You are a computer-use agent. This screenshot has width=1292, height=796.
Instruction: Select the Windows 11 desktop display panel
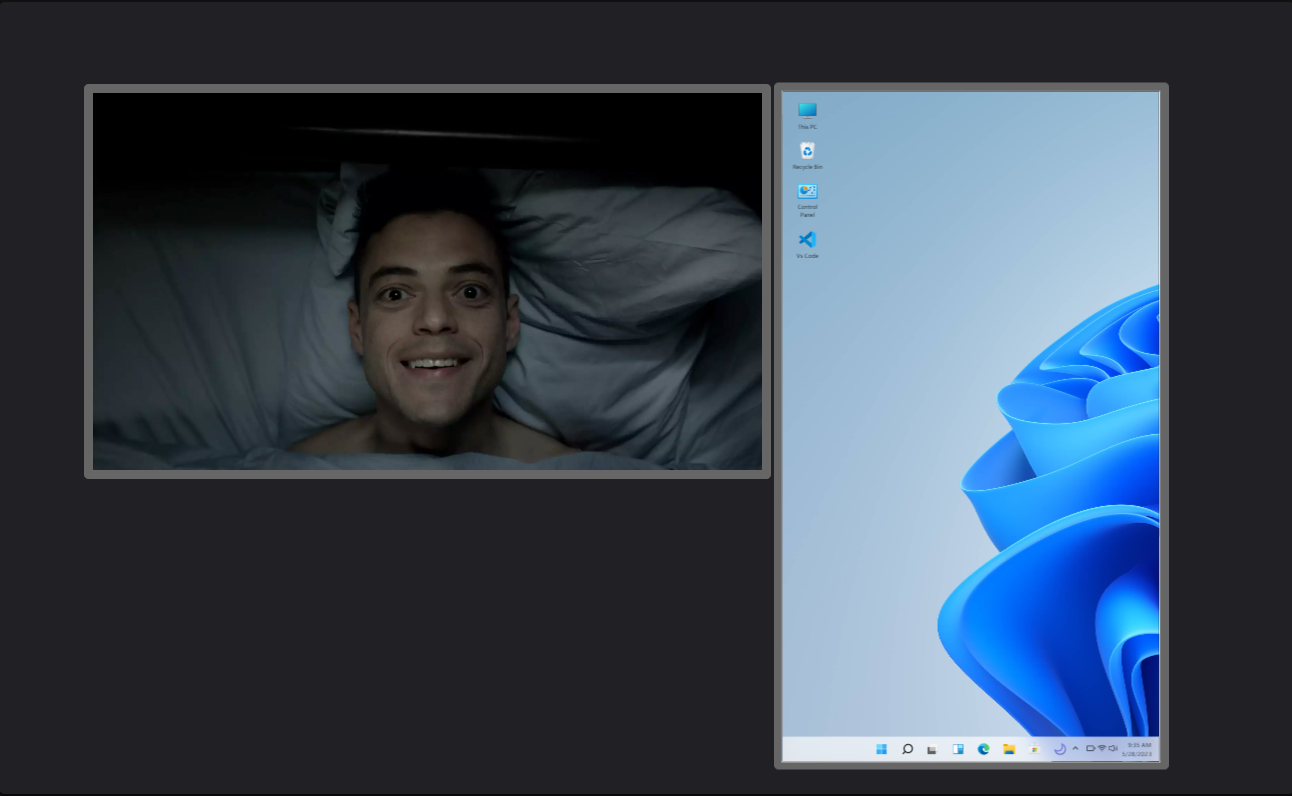click(971, 426)
